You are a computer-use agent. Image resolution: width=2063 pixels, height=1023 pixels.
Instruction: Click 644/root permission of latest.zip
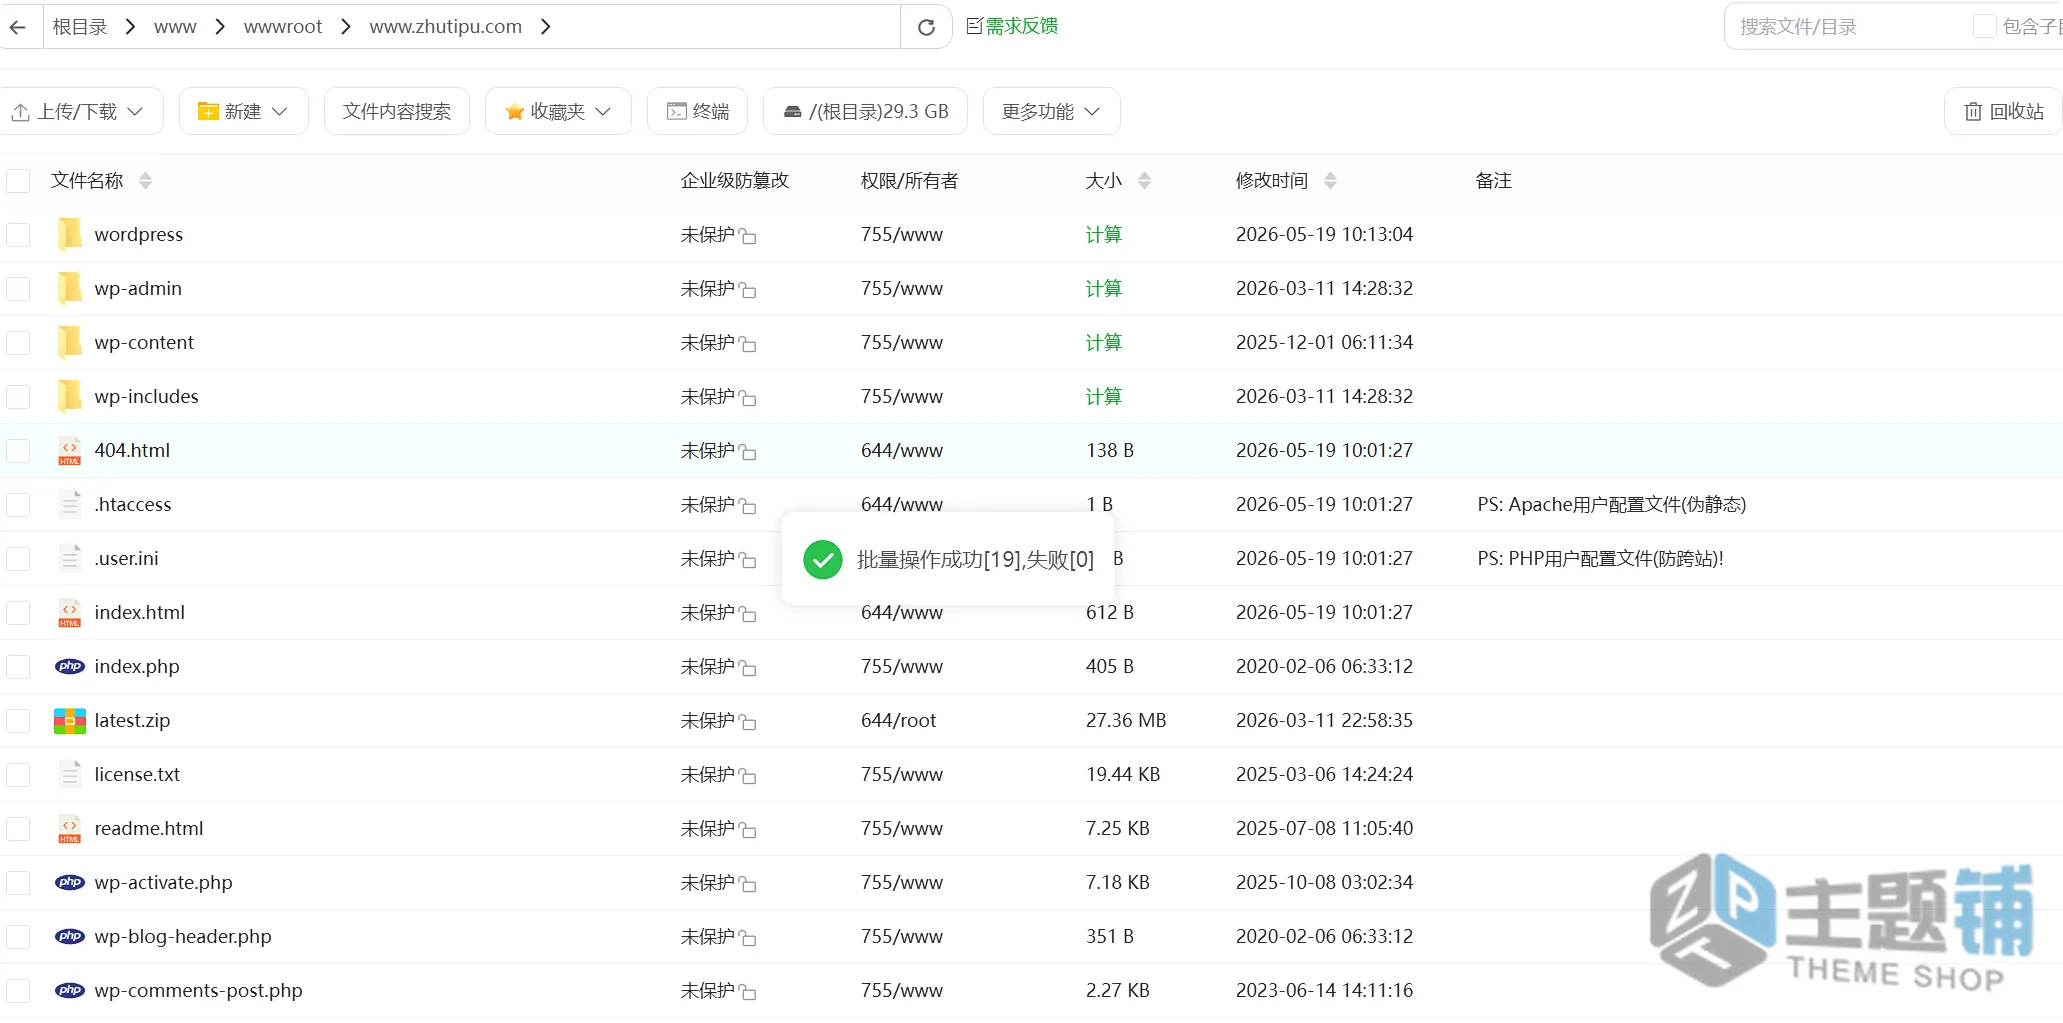click(899, 720)
